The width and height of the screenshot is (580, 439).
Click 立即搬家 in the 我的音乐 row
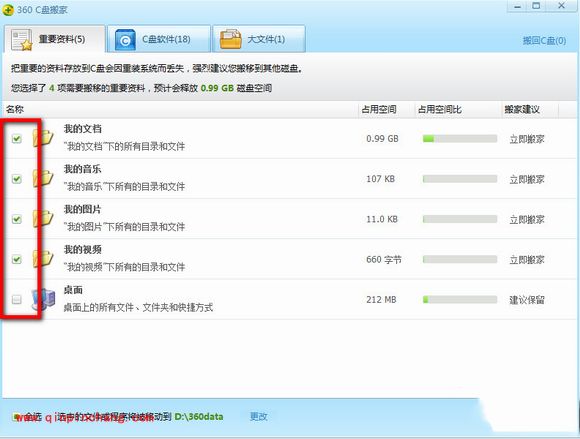point(527,179)
